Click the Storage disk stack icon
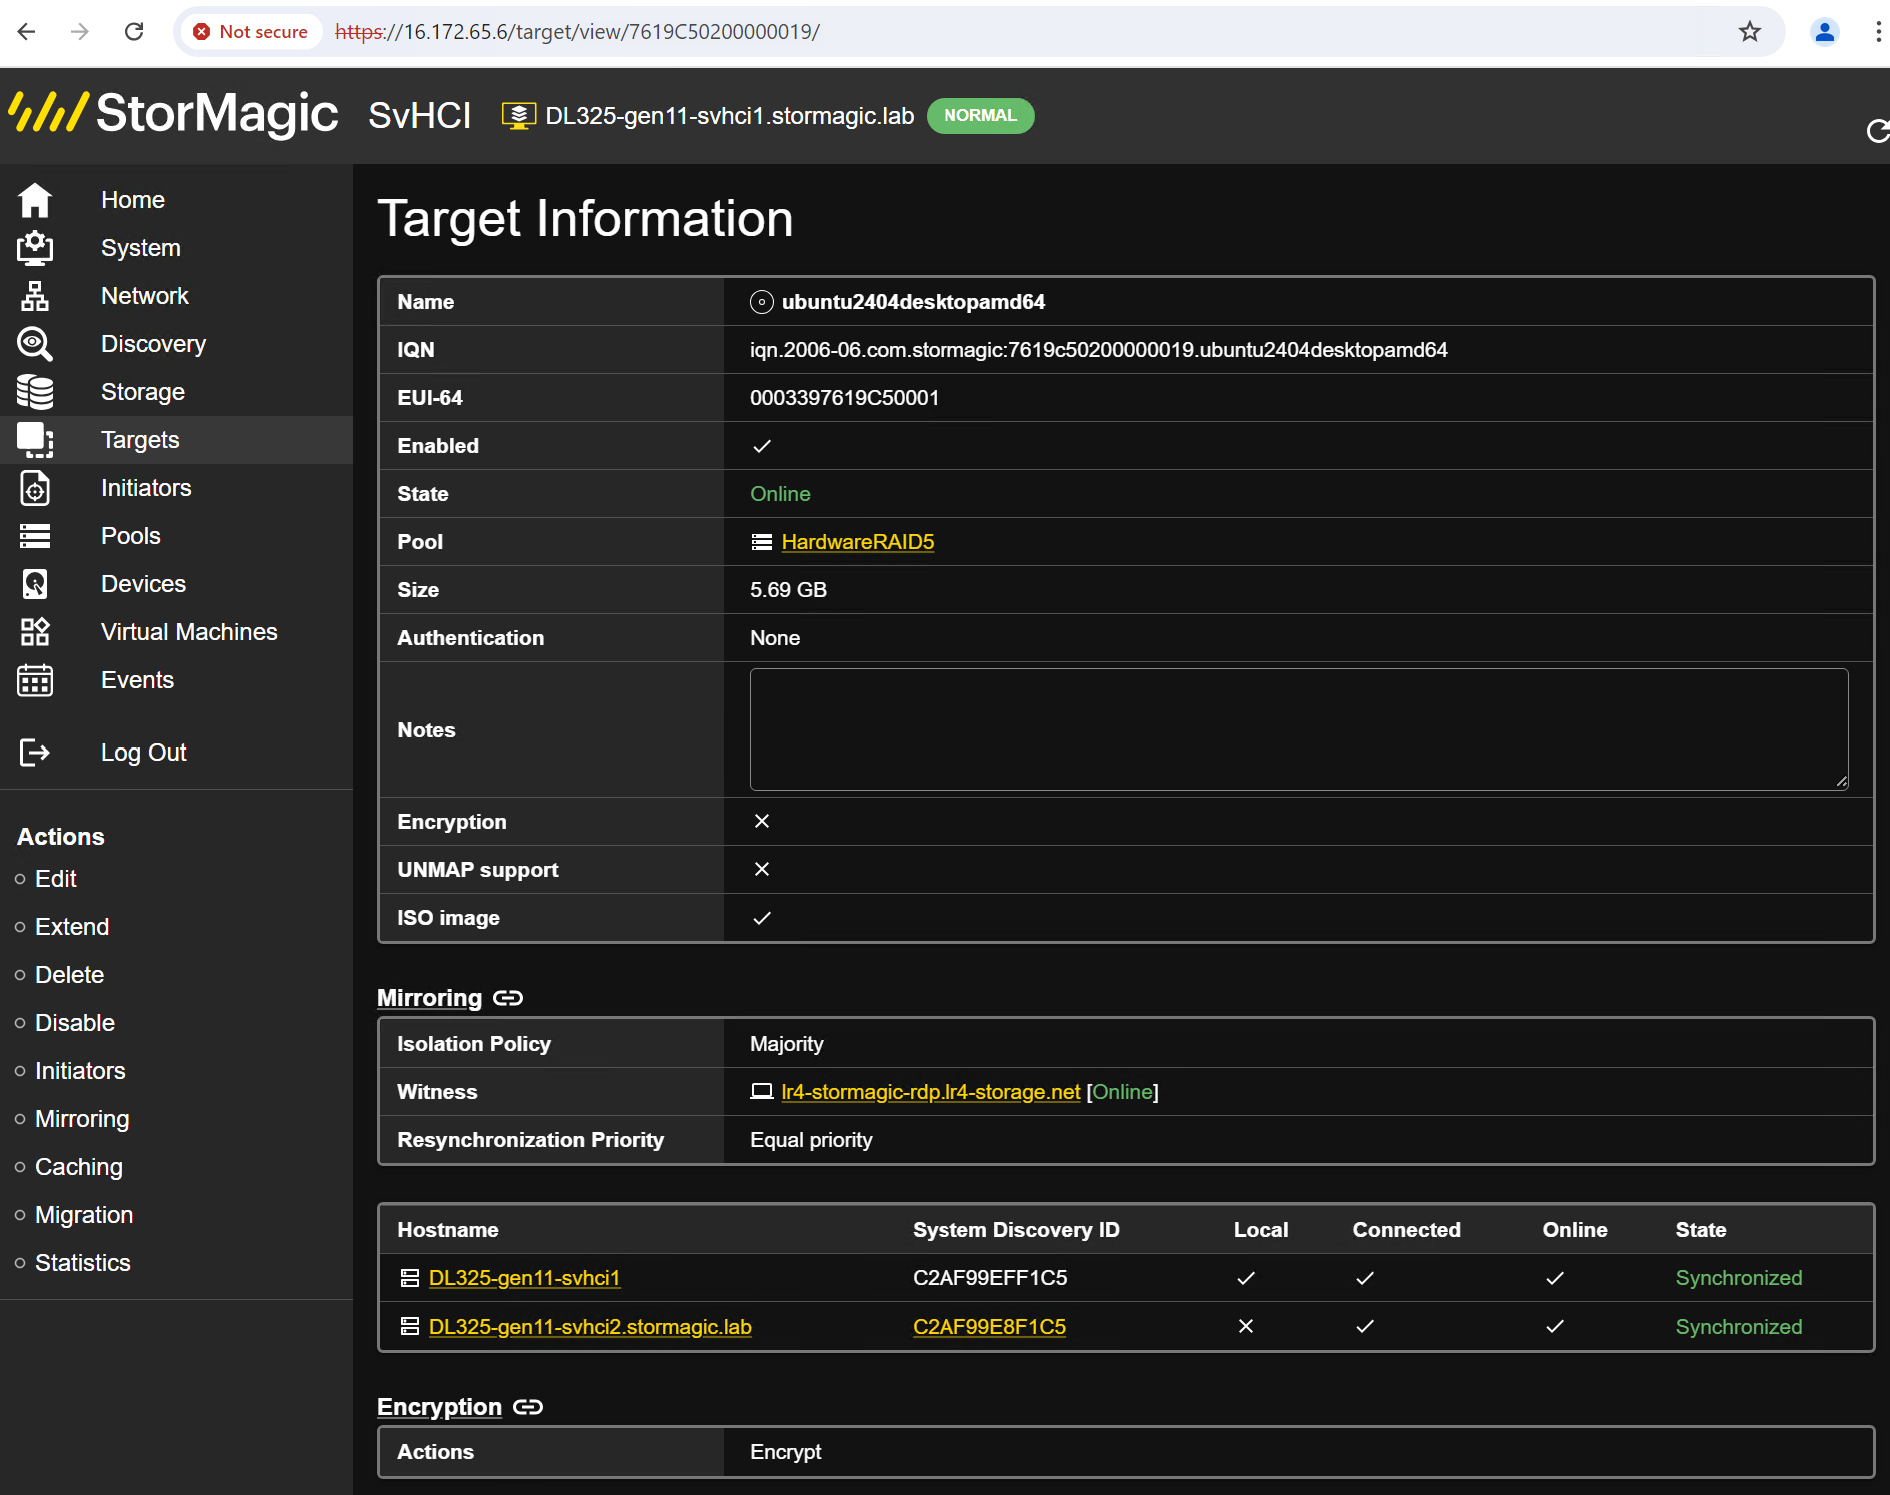This screenshot has width=1890, height=1495. pyautogui.click(x=35, y=392)
